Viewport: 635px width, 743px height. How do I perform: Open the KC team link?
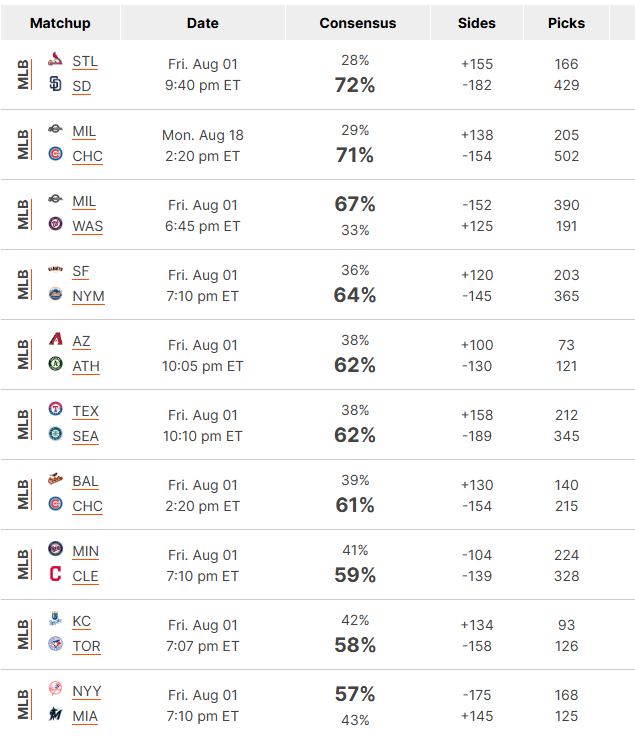(82, 621)
